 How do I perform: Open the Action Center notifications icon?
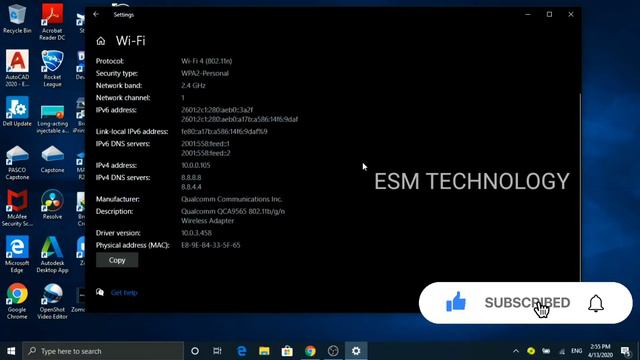625,351
